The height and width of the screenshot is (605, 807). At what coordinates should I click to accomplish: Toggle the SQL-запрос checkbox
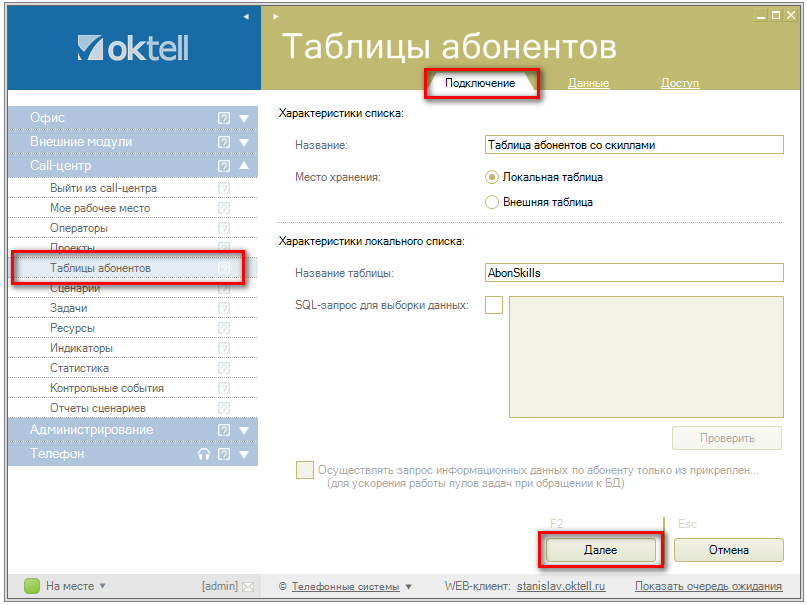(x=494, y=305)
